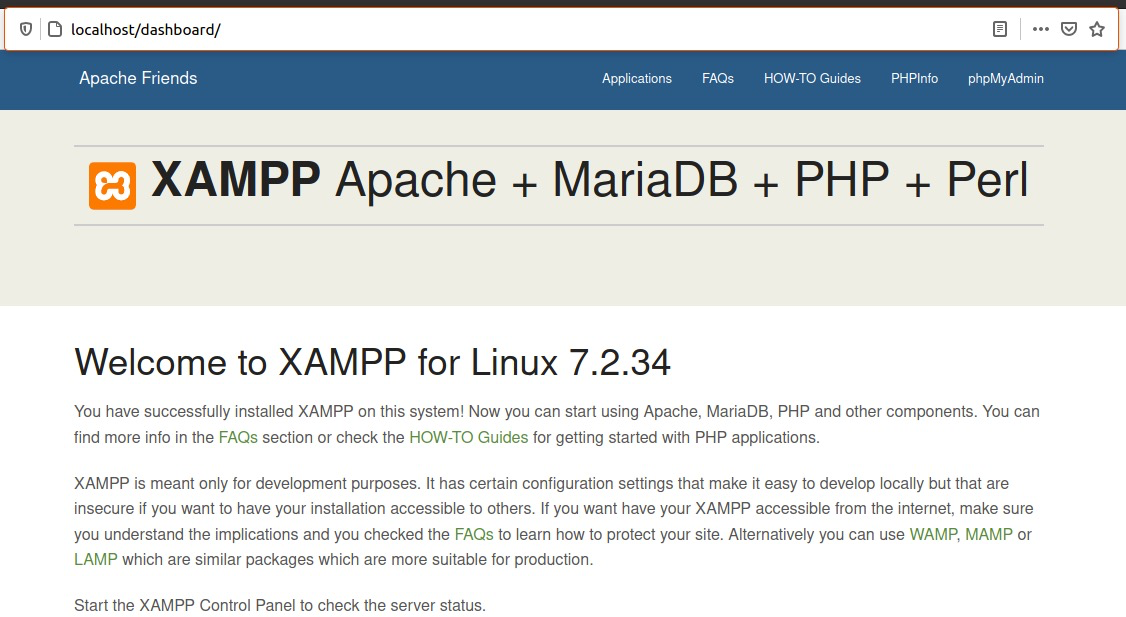The image size is (1126, 617).
Task: Follow FAQs link in second paragraph
Action: pos(474,534)
